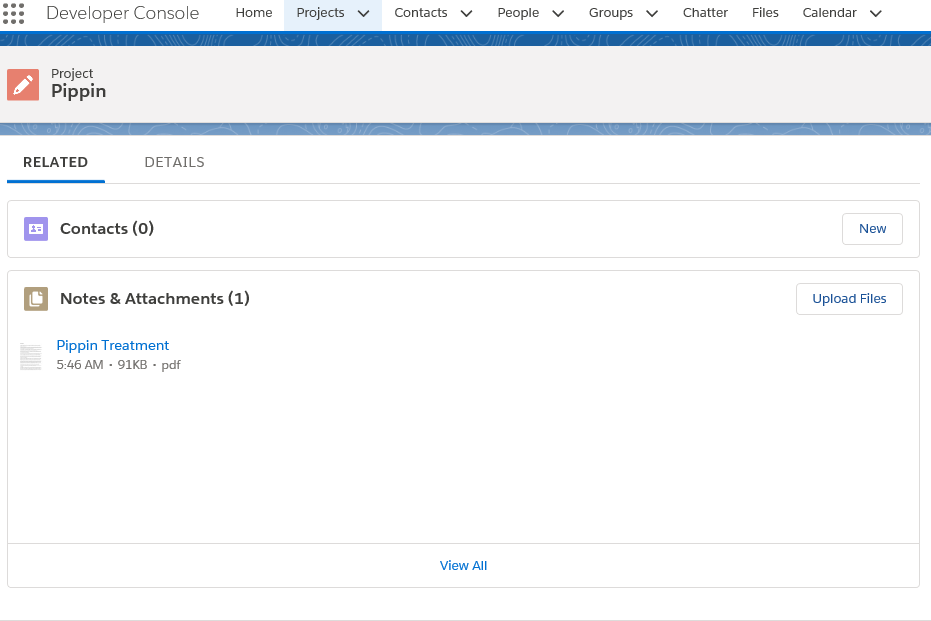Click the Pippin project title
Screen dimensions: 931x621
(x=78, y=91)
